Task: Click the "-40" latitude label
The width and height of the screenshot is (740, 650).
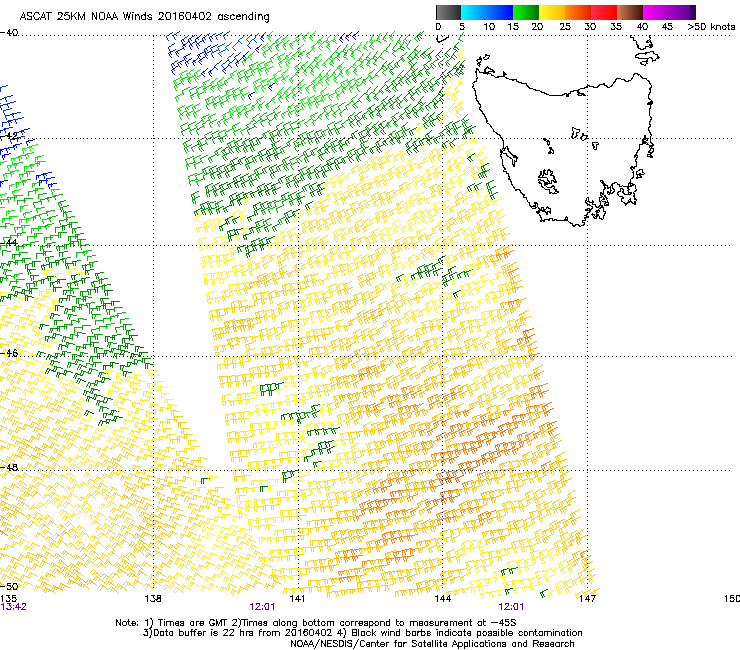Action: pyautogui.click(x=9, y=33)
